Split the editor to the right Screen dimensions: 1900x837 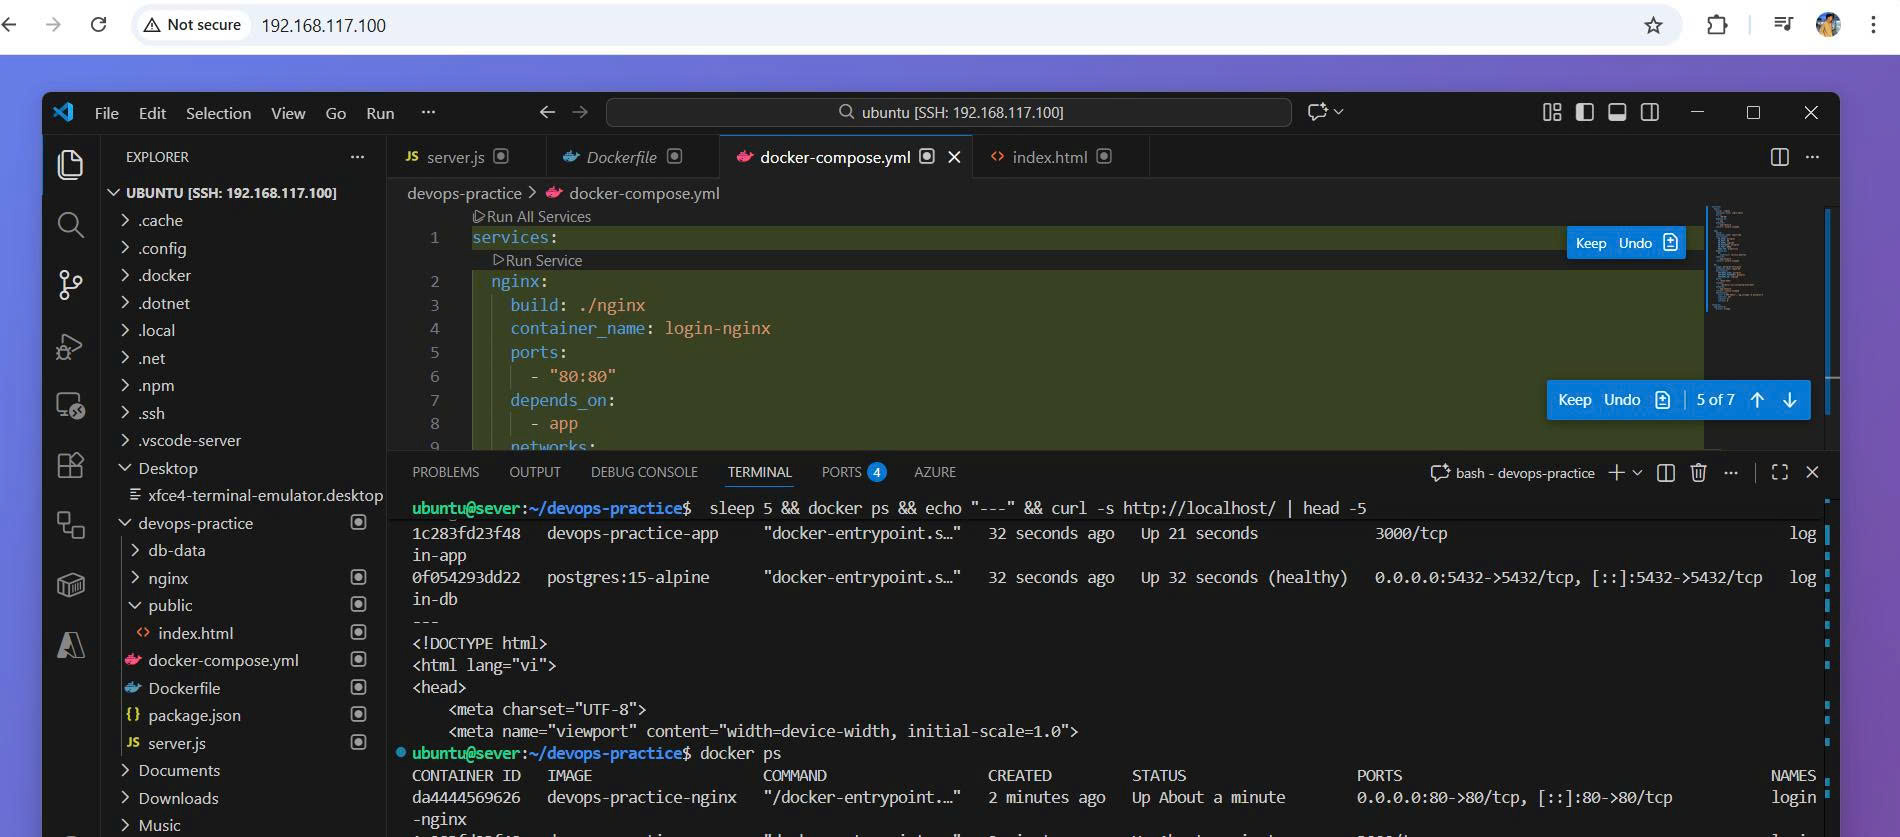click(1779, 157)
